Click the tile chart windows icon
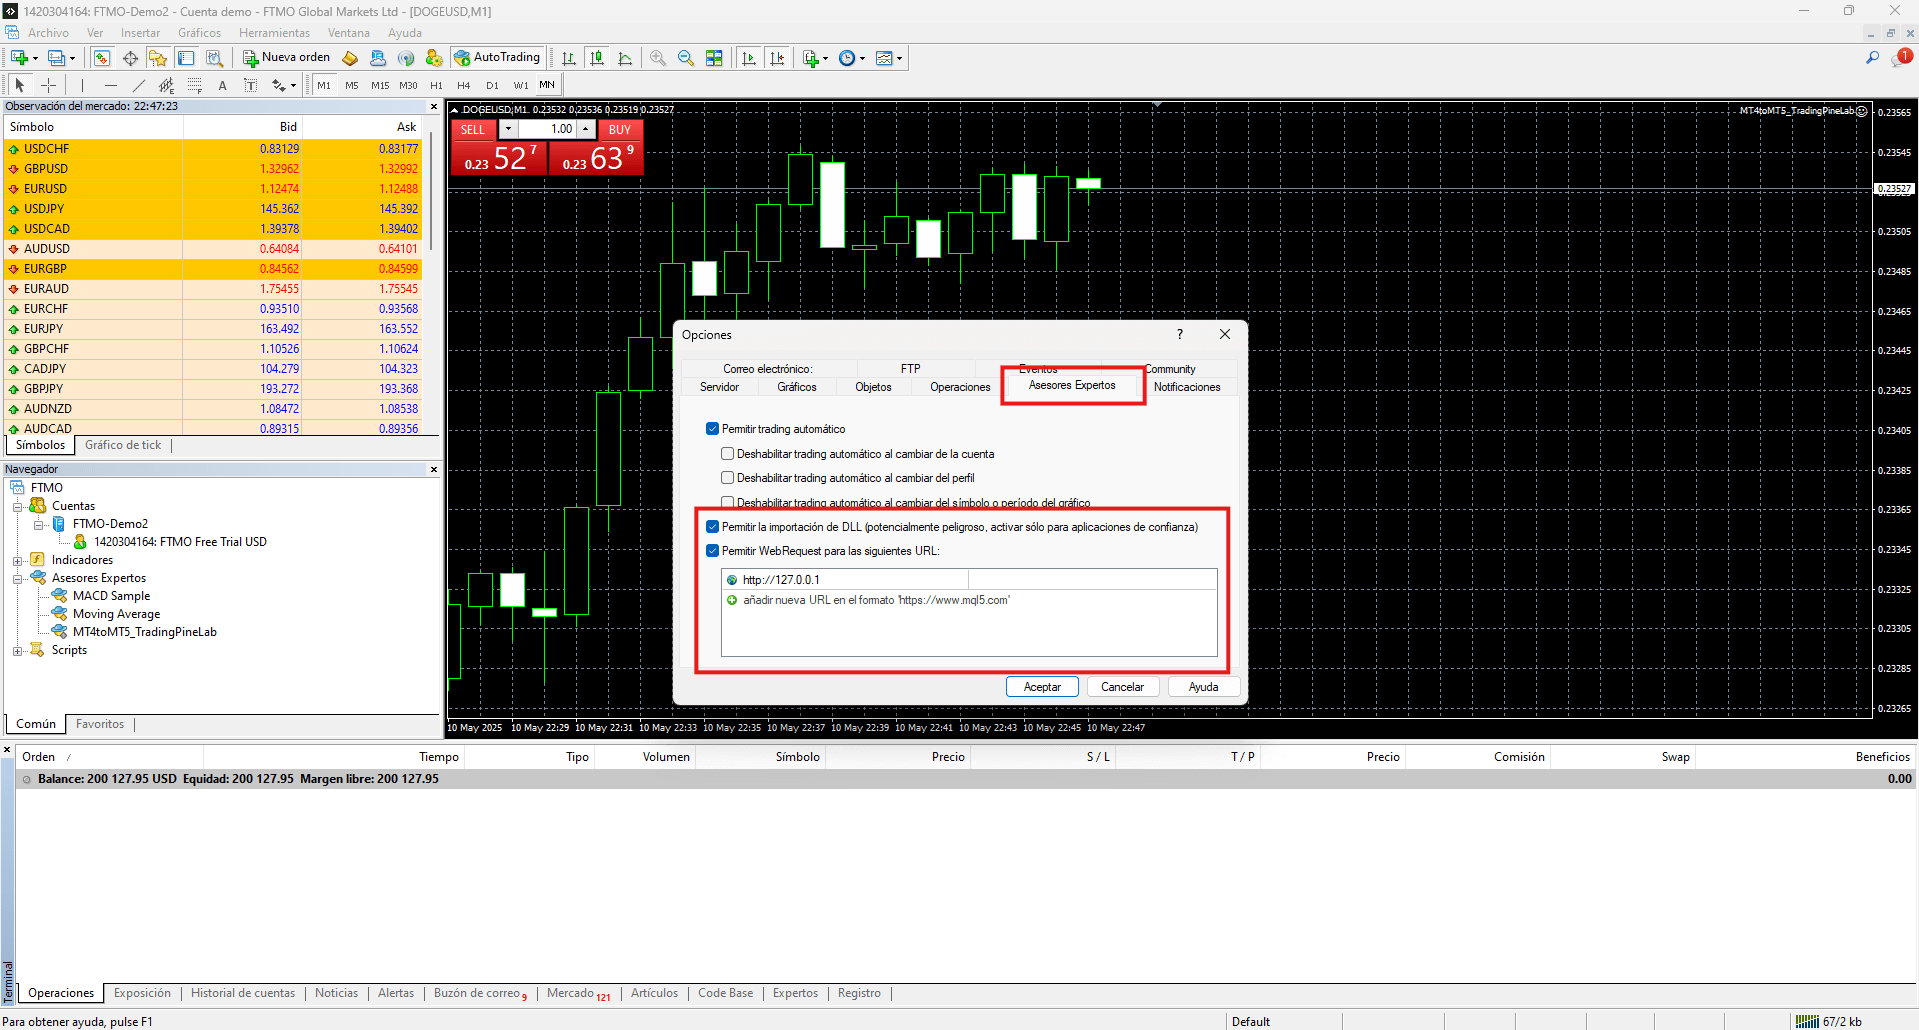 coord(714,57)
